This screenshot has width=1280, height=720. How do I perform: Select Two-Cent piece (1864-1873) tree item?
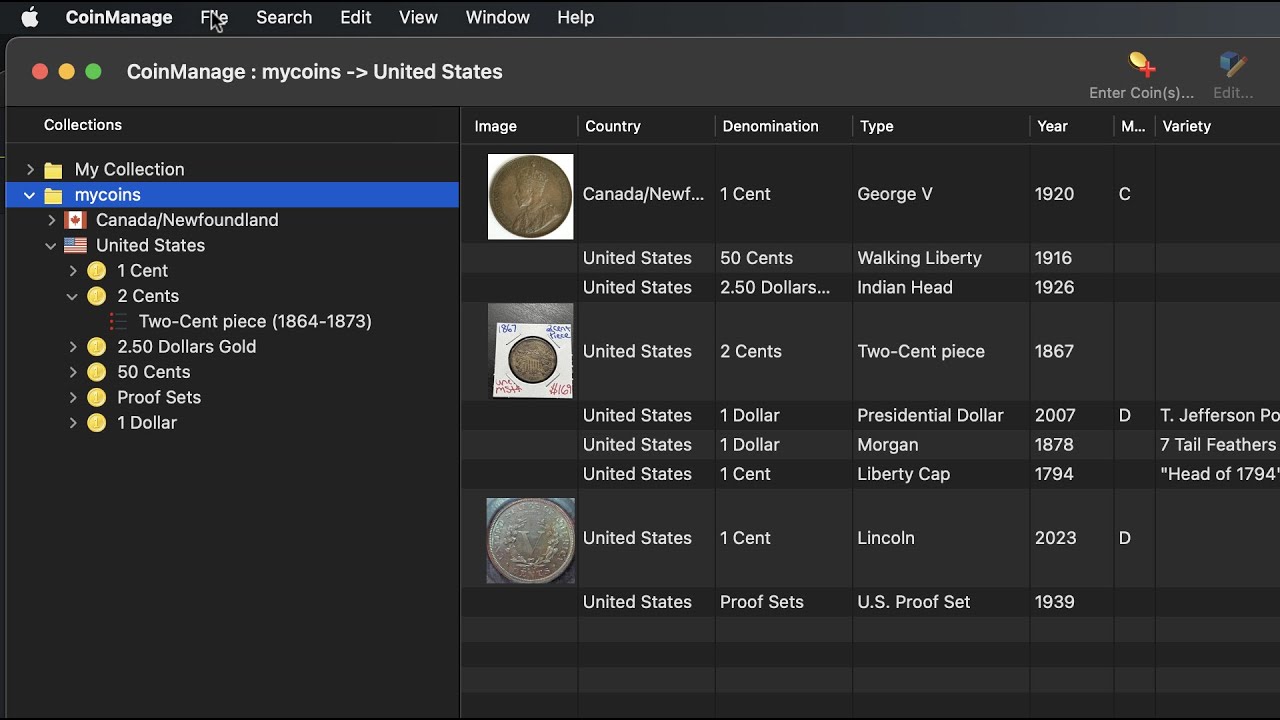(x=255, y=321)
